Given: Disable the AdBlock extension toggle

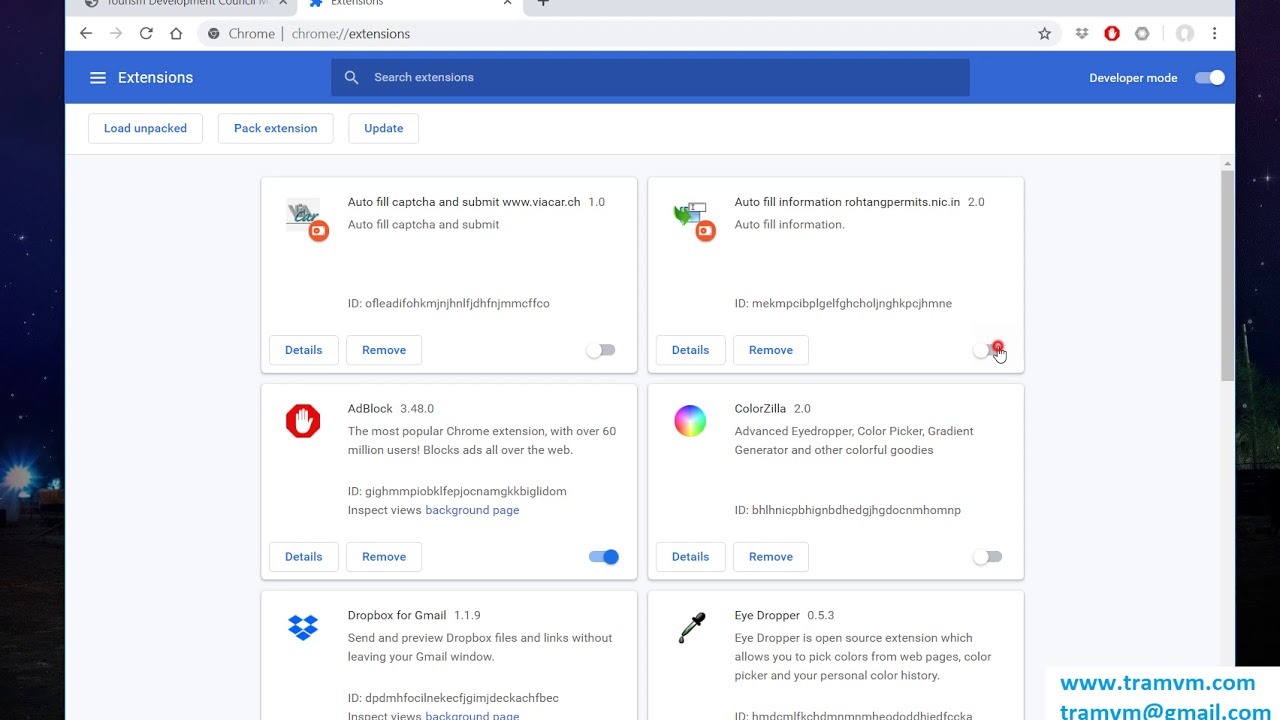Looking at the screenshot, I should pos(603,557).
